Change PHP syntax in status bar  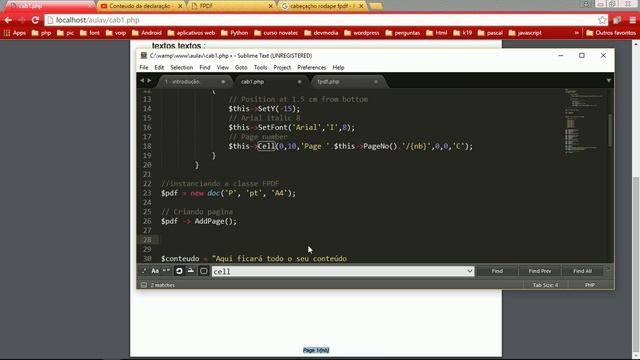click(589, 285)
